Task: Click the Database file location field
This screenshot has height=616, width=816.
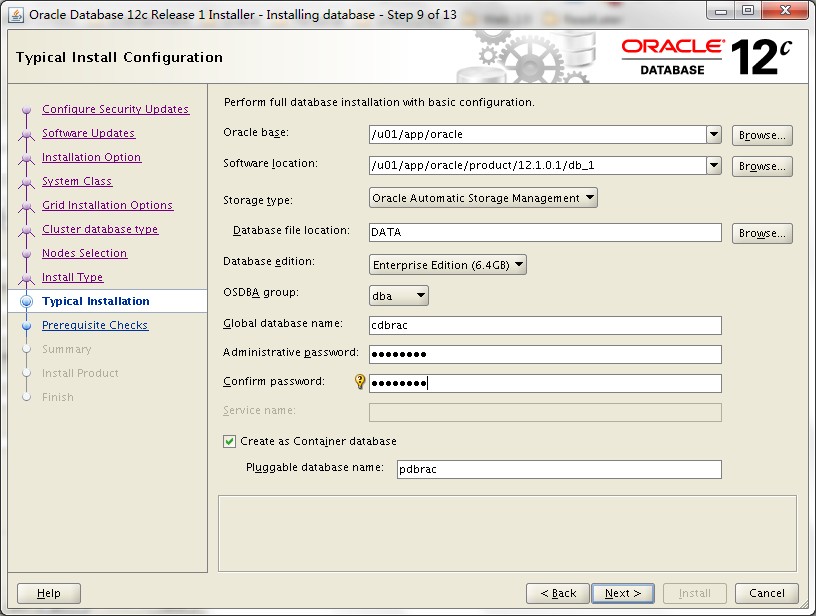Action: [x=545, y=232]
